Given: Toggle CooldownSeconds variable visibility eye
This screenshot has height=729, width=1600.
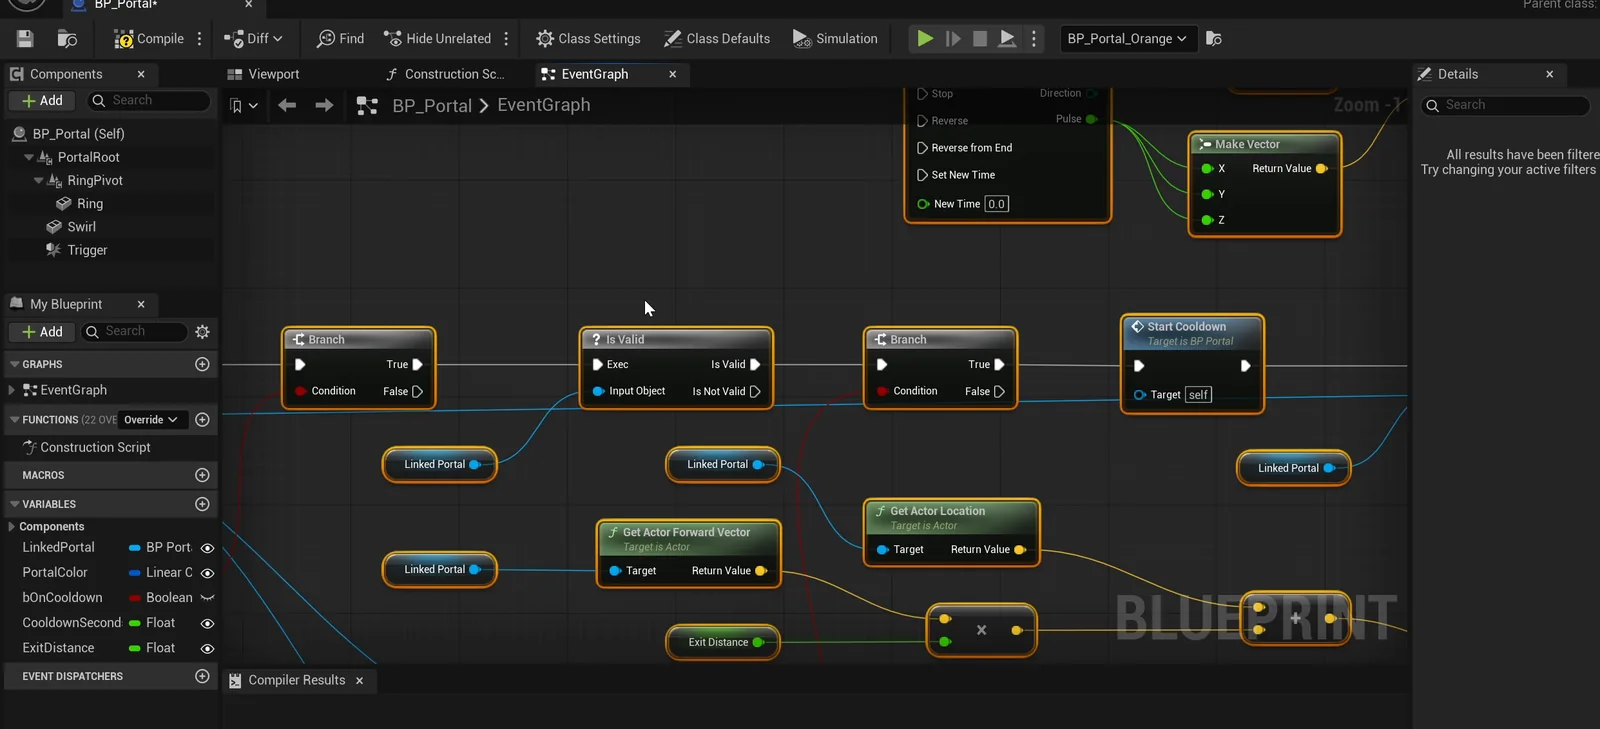Looking at the screenshot, I should click(208, 623).
